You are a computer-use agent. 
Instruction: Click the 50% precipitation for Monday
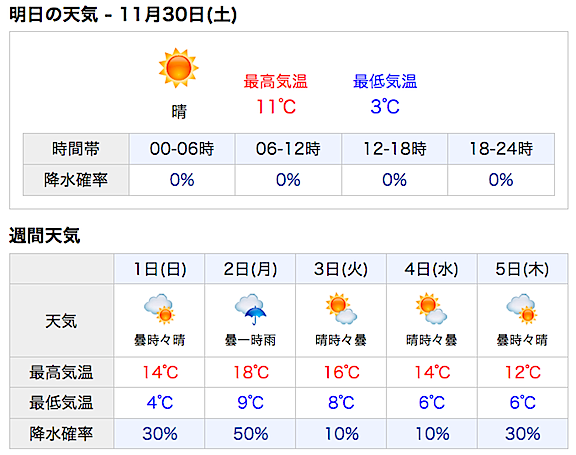point(251,434)
